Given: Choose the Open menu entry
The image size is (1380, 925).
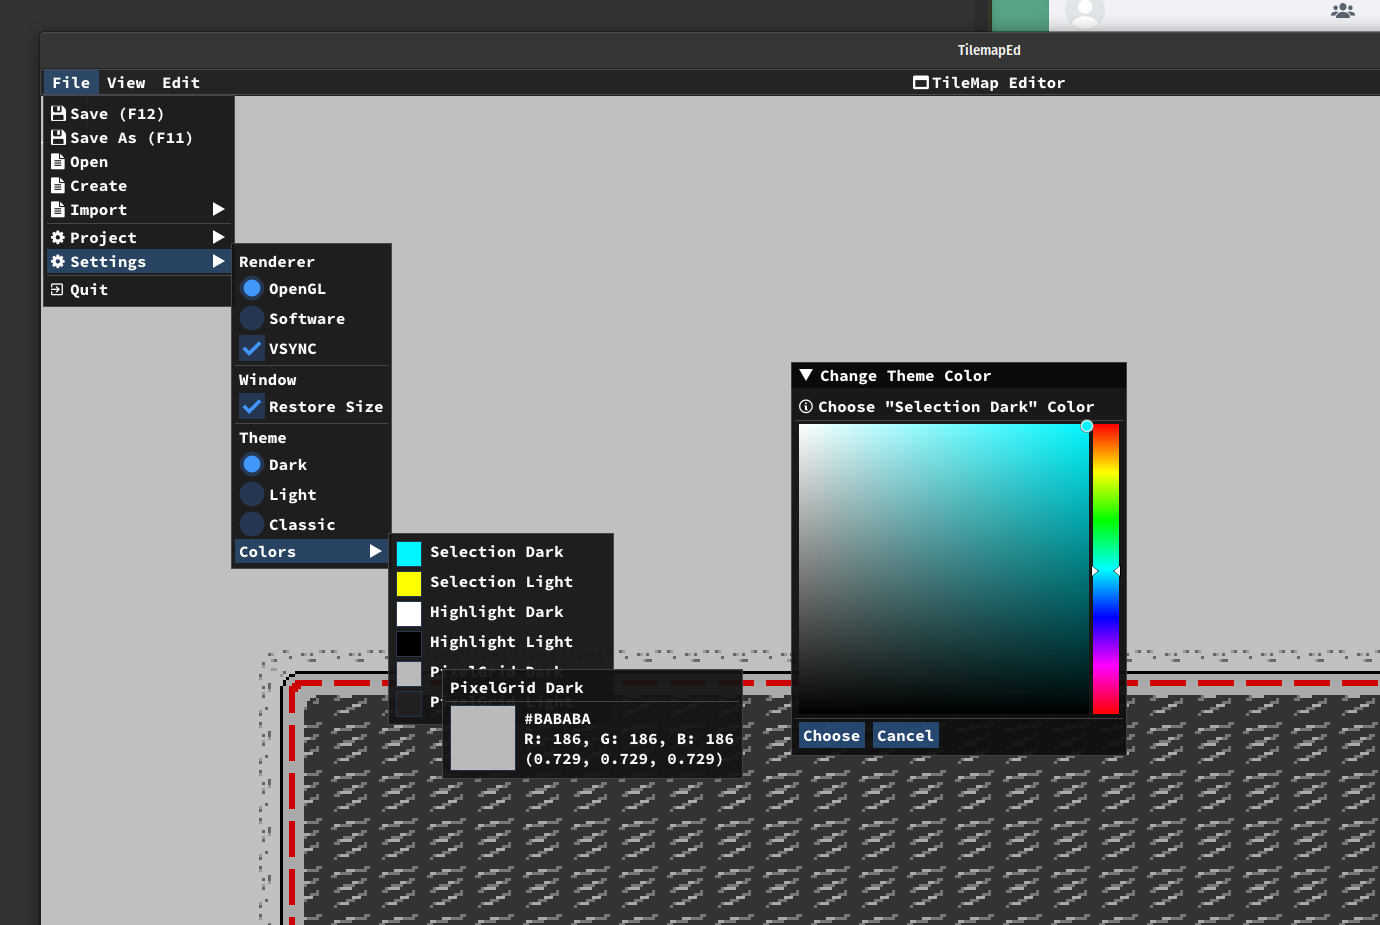Looking at the screenshot, I should click(x=139, y=161).
